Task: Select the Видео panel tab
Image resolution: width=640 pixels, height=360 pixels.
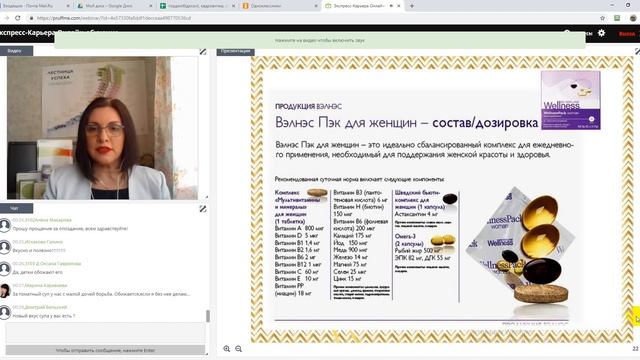Action: [x=16, y=51]
